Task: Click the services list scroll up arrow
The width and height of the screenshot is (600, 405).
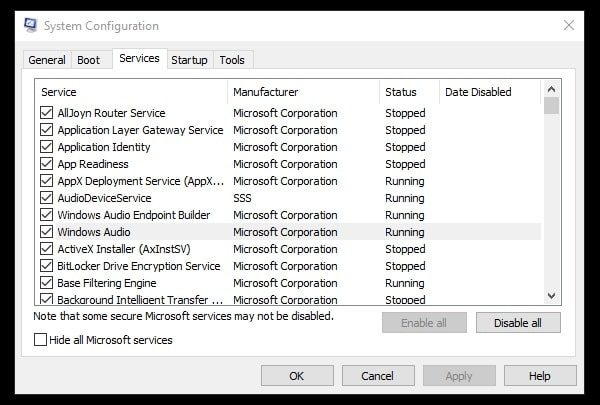Action: click(551, 89)
